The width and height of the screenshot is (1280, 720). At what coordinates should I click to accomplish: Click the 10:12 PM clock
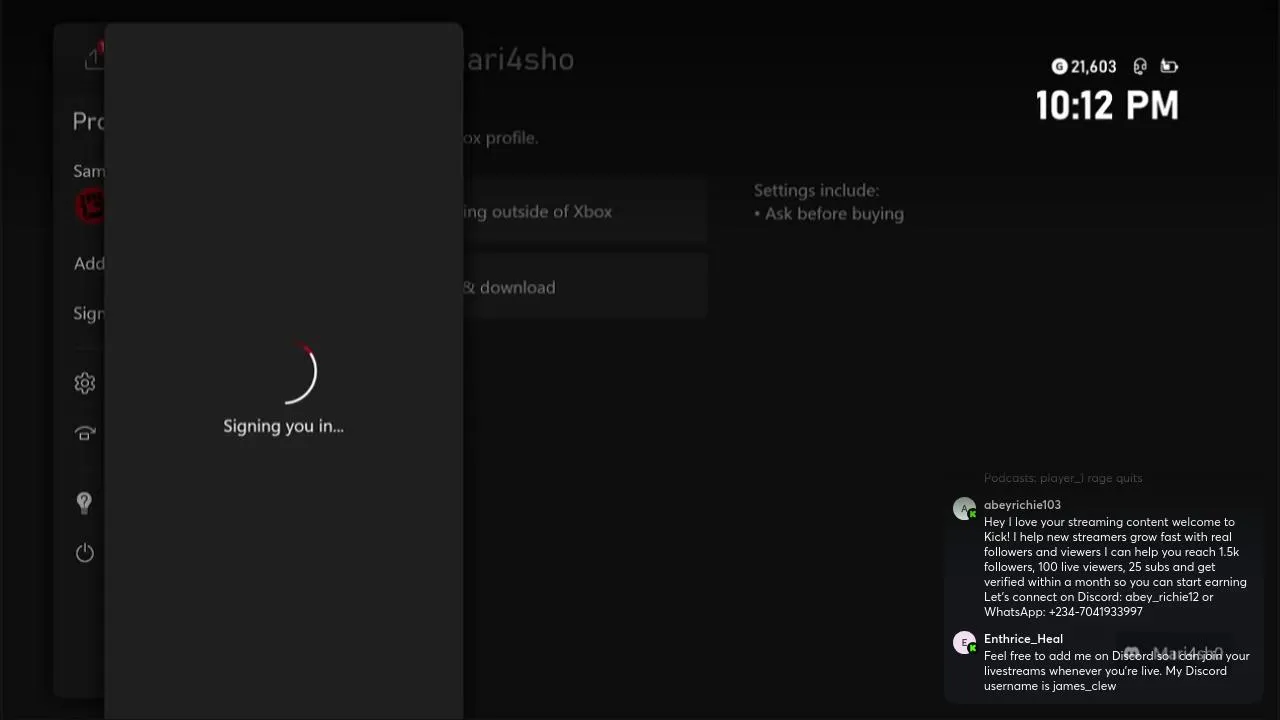point(1107,105)
